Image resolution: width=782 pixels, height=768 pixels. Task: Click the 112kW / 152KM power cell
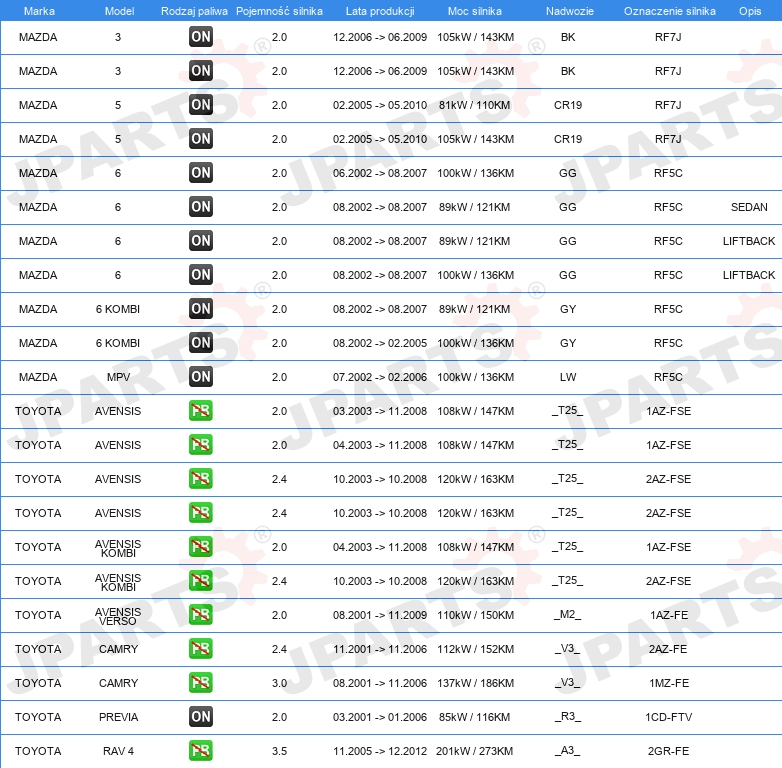click(x=475, y=649)
